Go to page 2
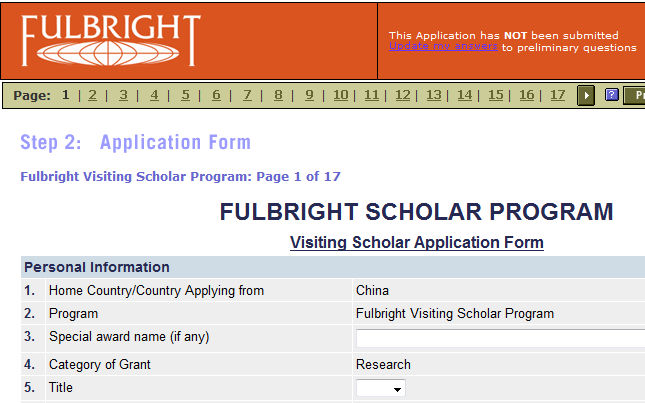Viewport: 645px width, 403px height. pyautogui.click(x=92, y=95)
